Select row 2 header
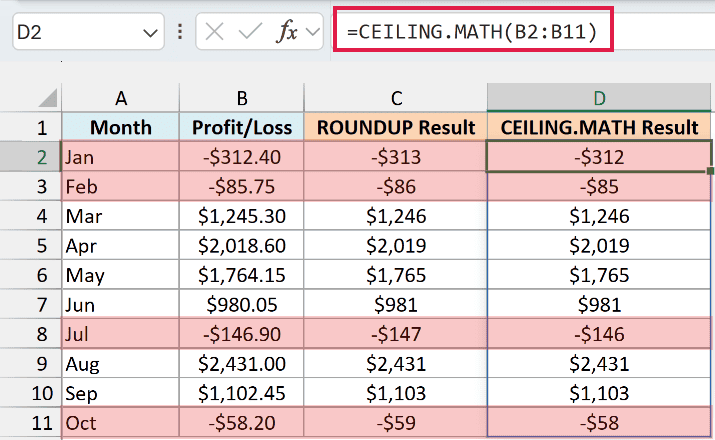The width and height of the screenshot is (715, 440). pyautogui.click(x=31, y=157)
